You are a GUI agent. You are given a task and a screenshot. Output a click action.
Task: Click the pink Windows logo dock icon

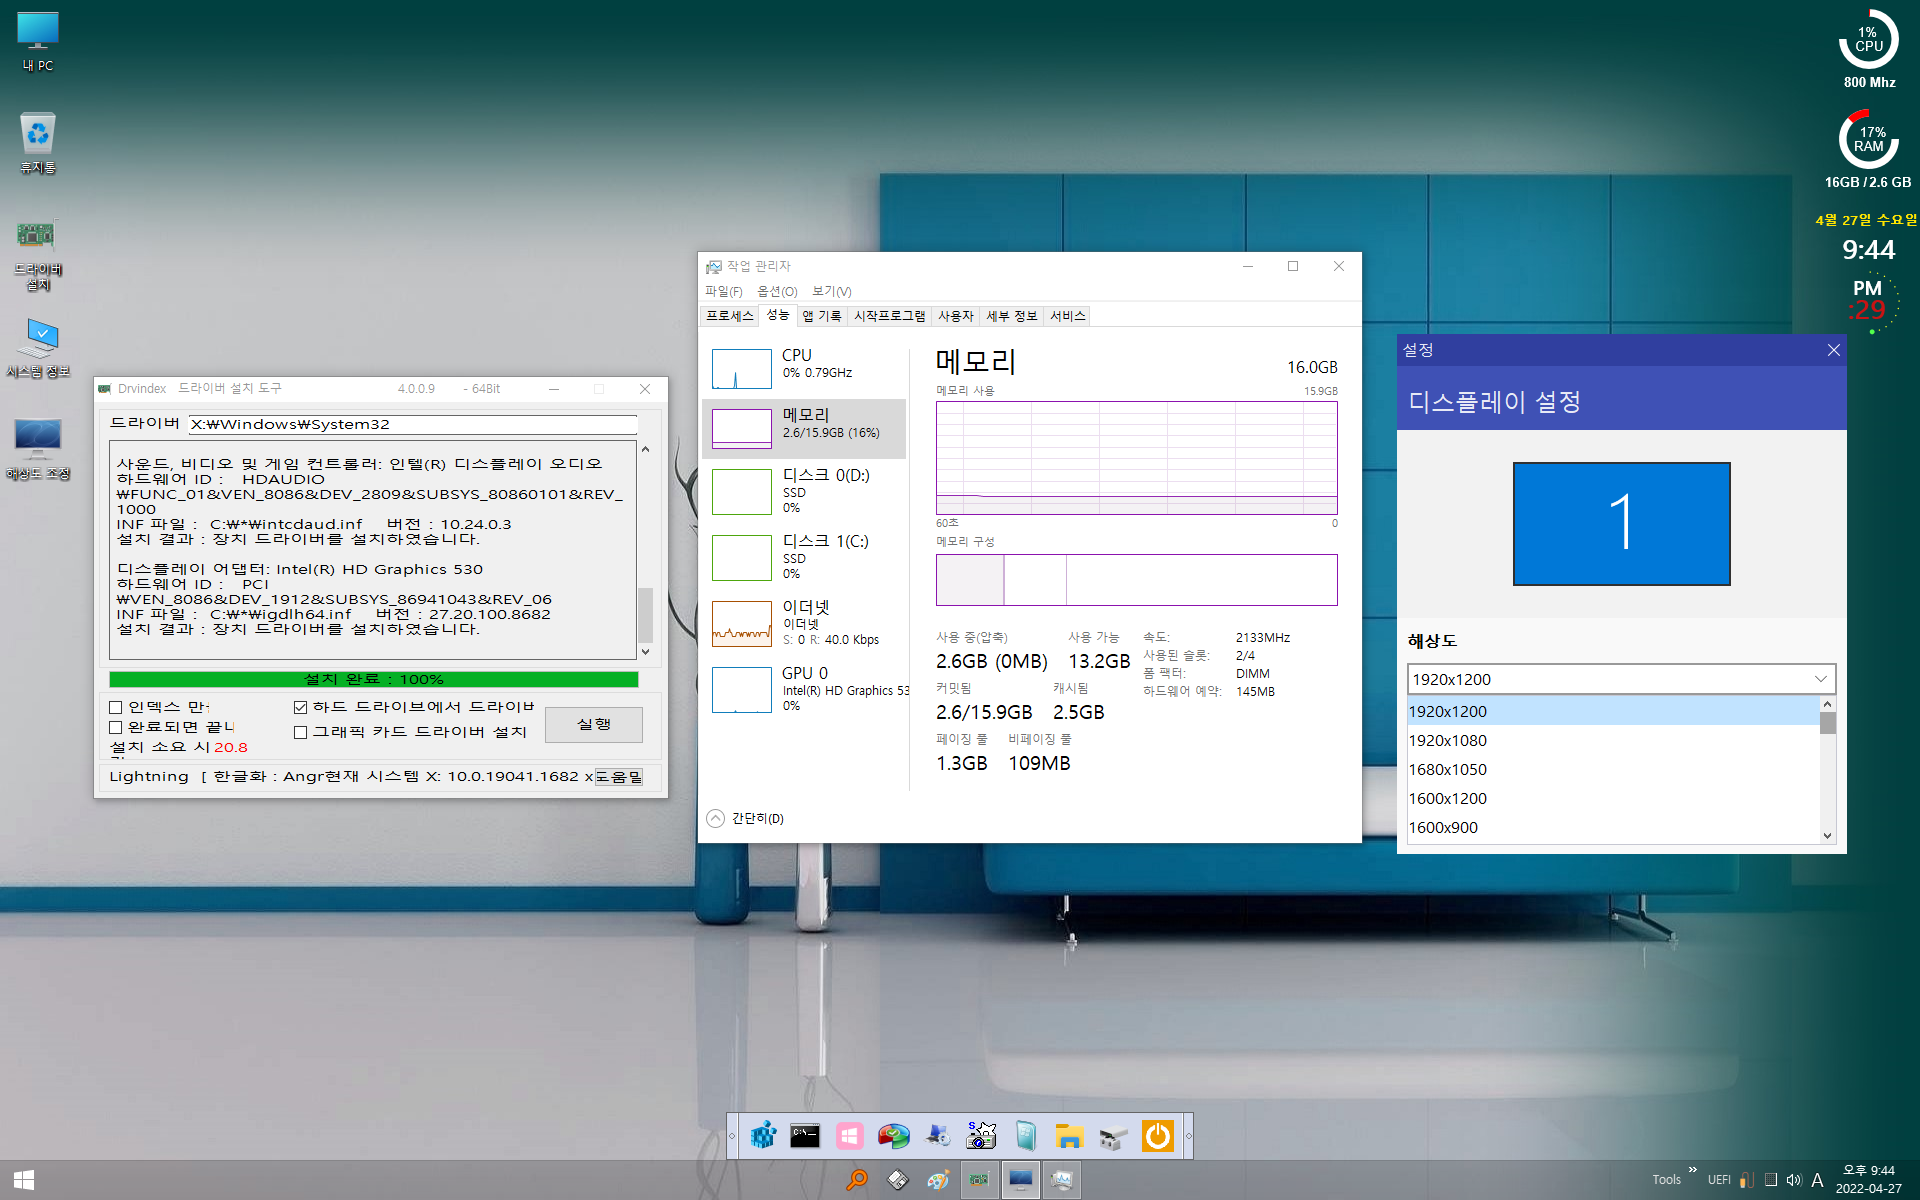(x=849, y=1136)
